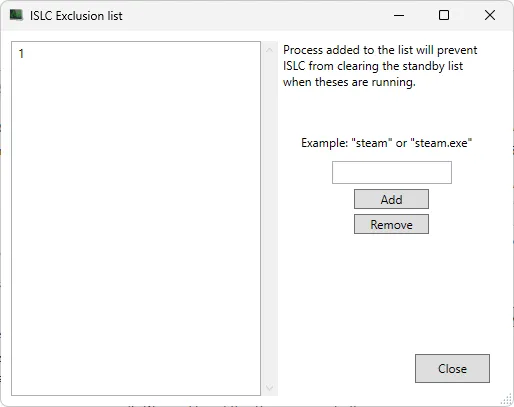Maximize the ISLC Exclusion list window
Image resolution: width=514 pixels, height=407 pixels.
tap(444, 15)
